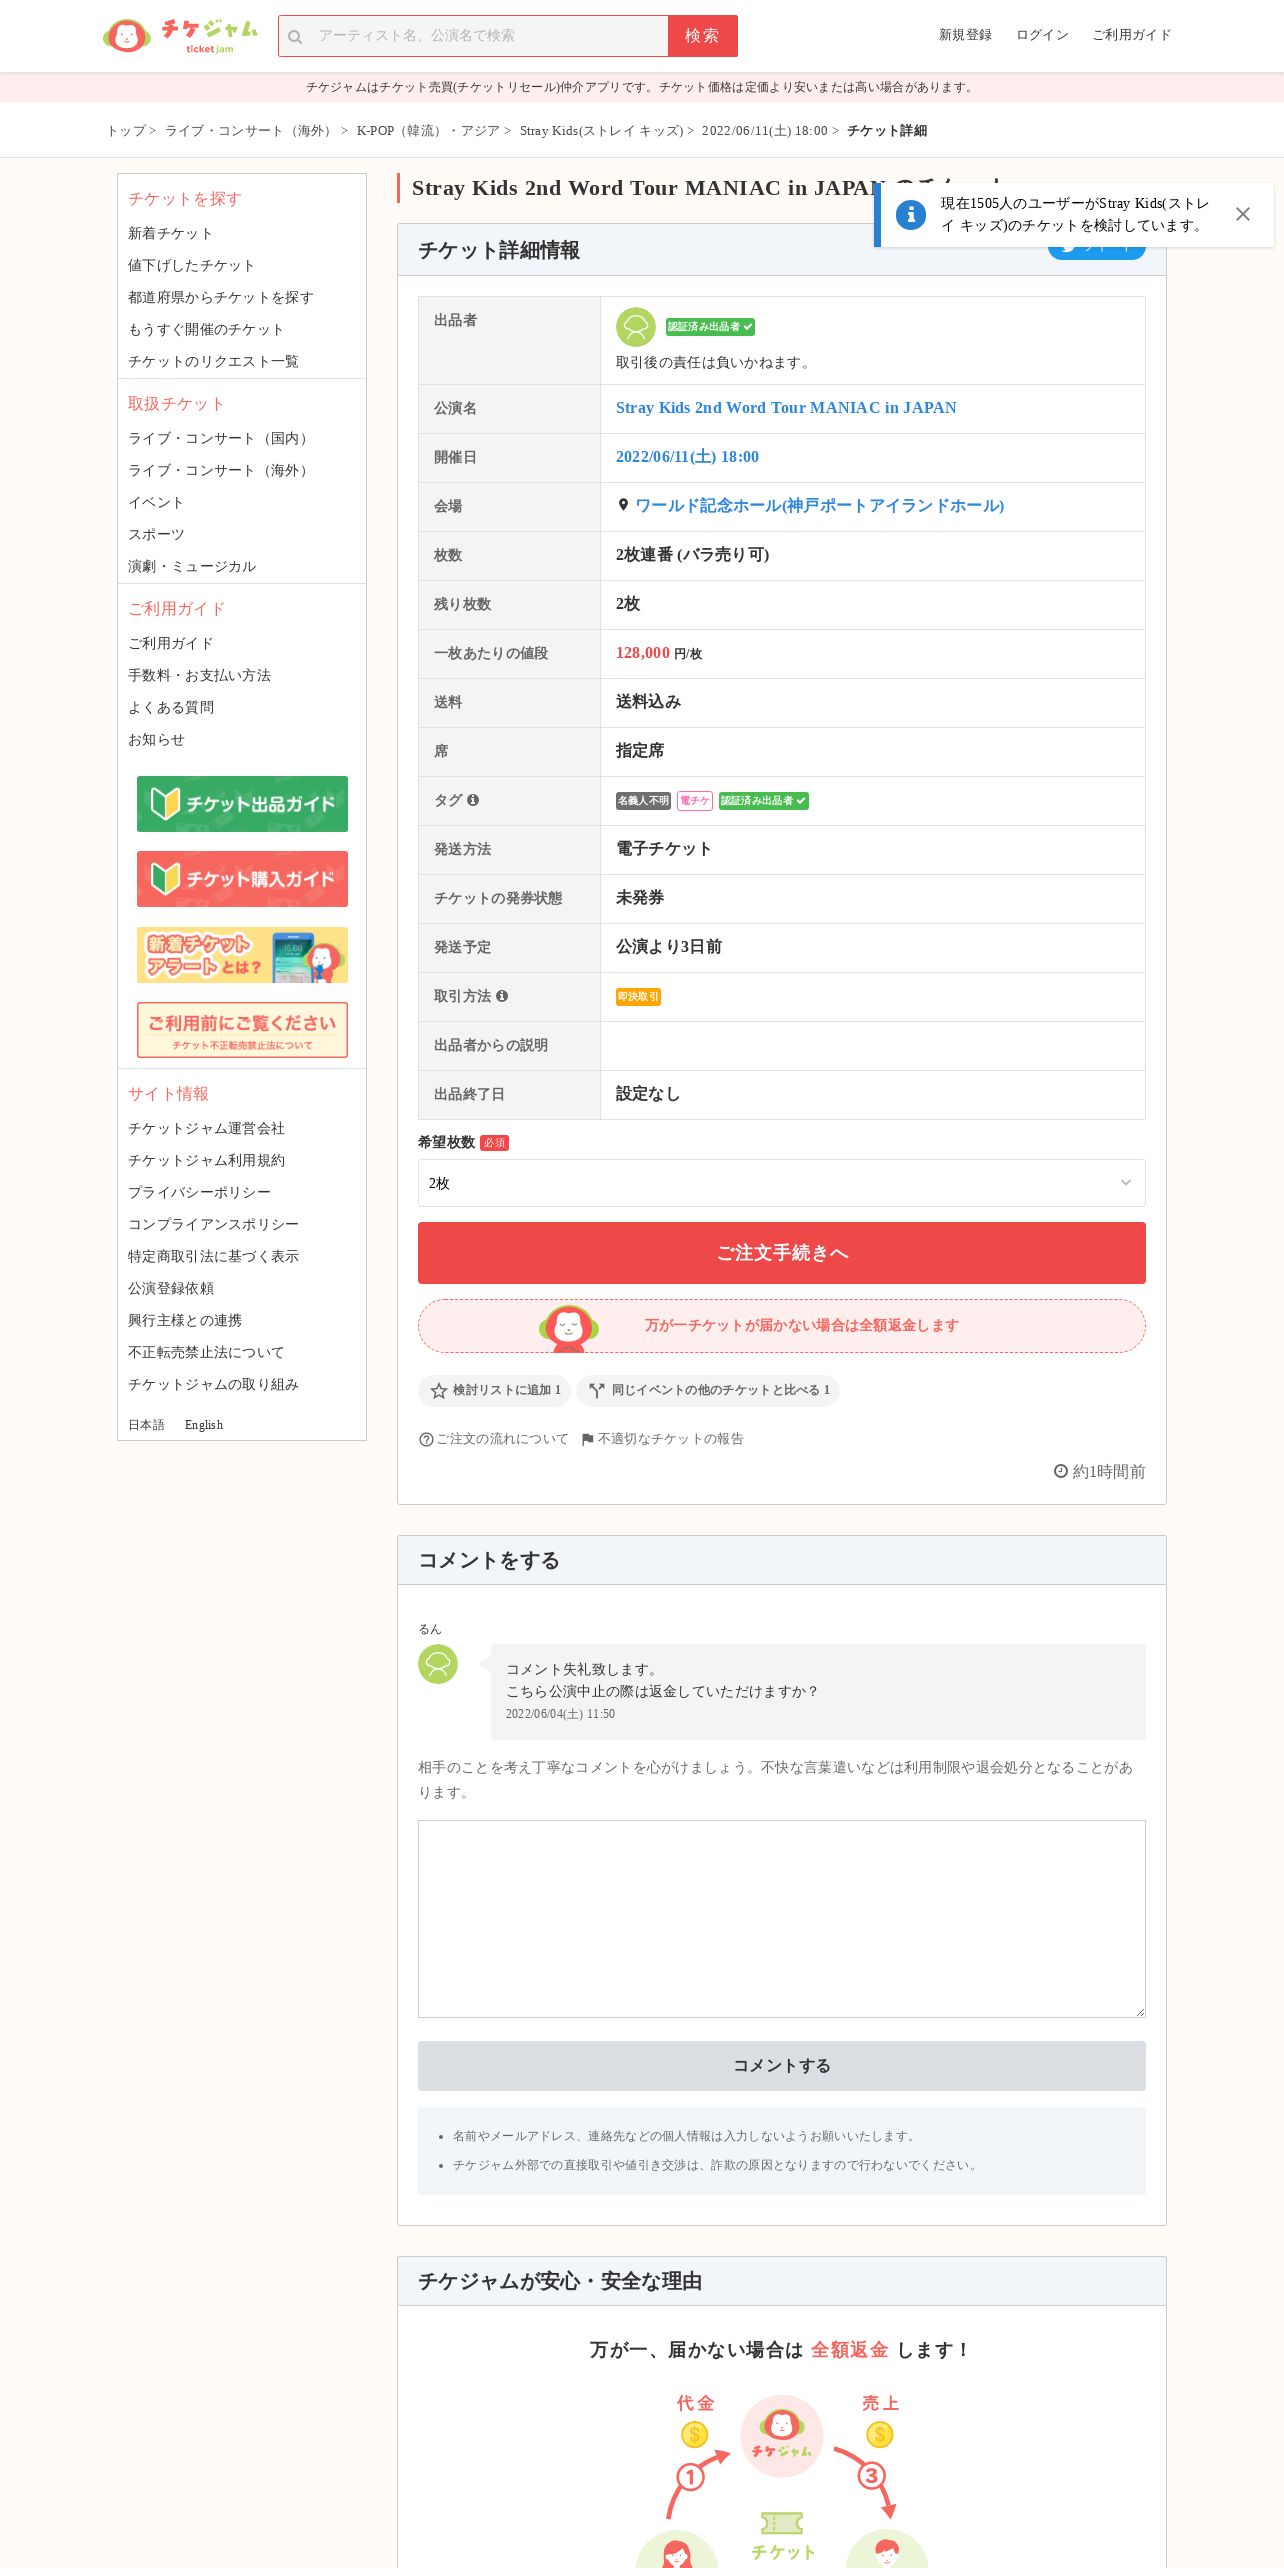Open 値下げしたチケット sidebar link
Screen dimensions: 1284x2568
tap(191, 265)
